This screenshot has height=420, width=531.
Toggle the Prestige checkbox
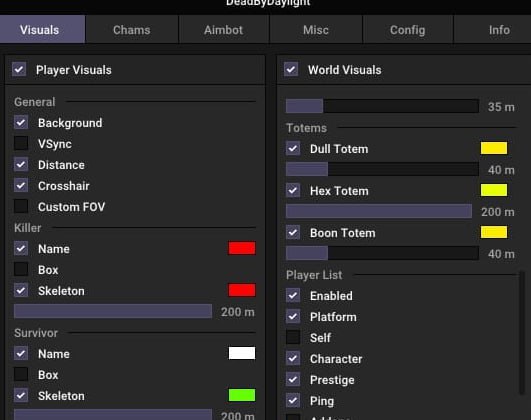point(293,379)
